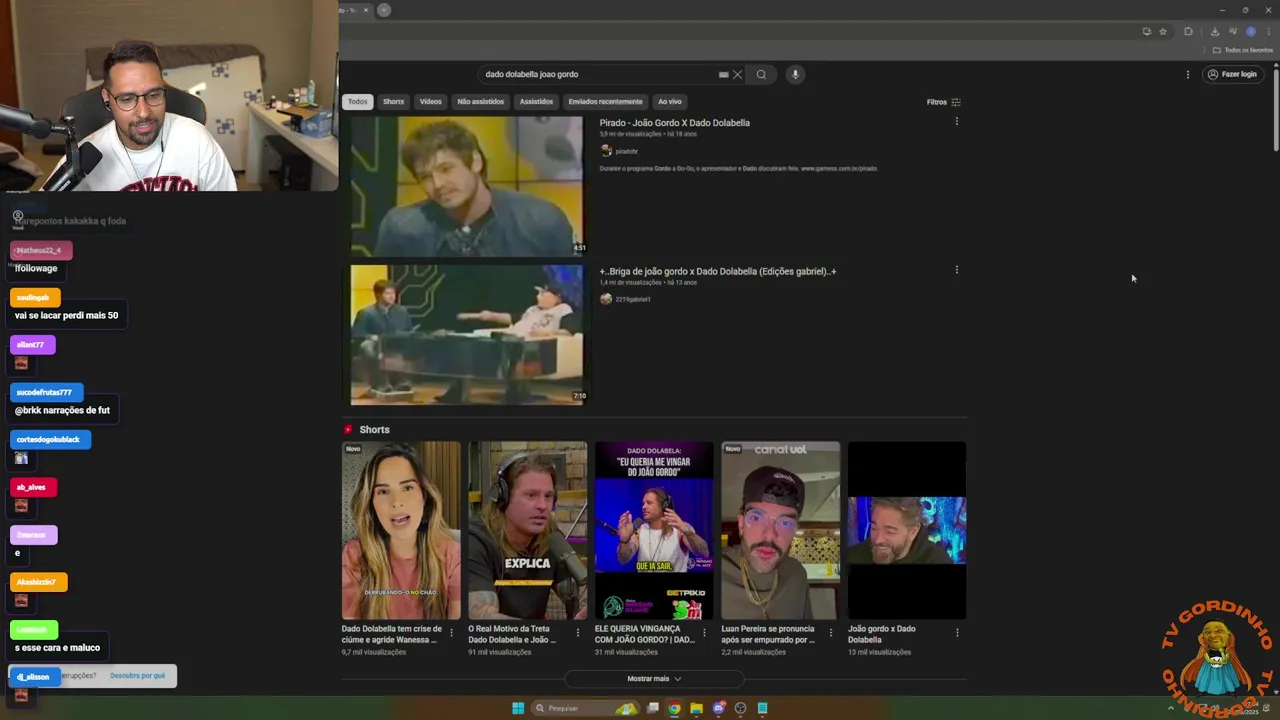Open YouTube settings three-dot menu beside Fazer login
The height and width of the screenshot is (720, 1280).
tap(1188, 74)
